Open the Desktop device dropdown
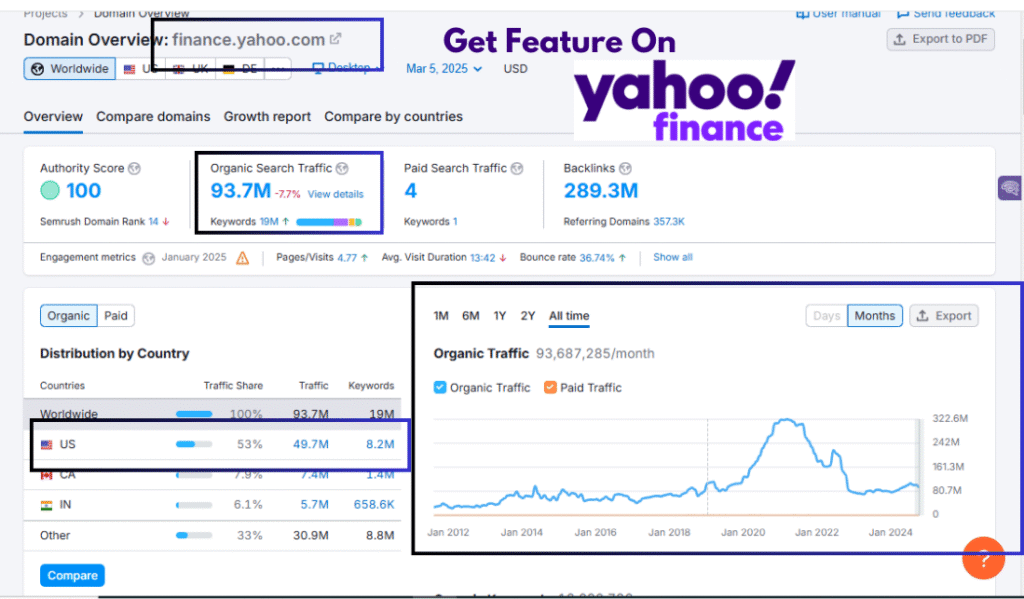This screenshot has width=1024, height=599. (345, 68)
